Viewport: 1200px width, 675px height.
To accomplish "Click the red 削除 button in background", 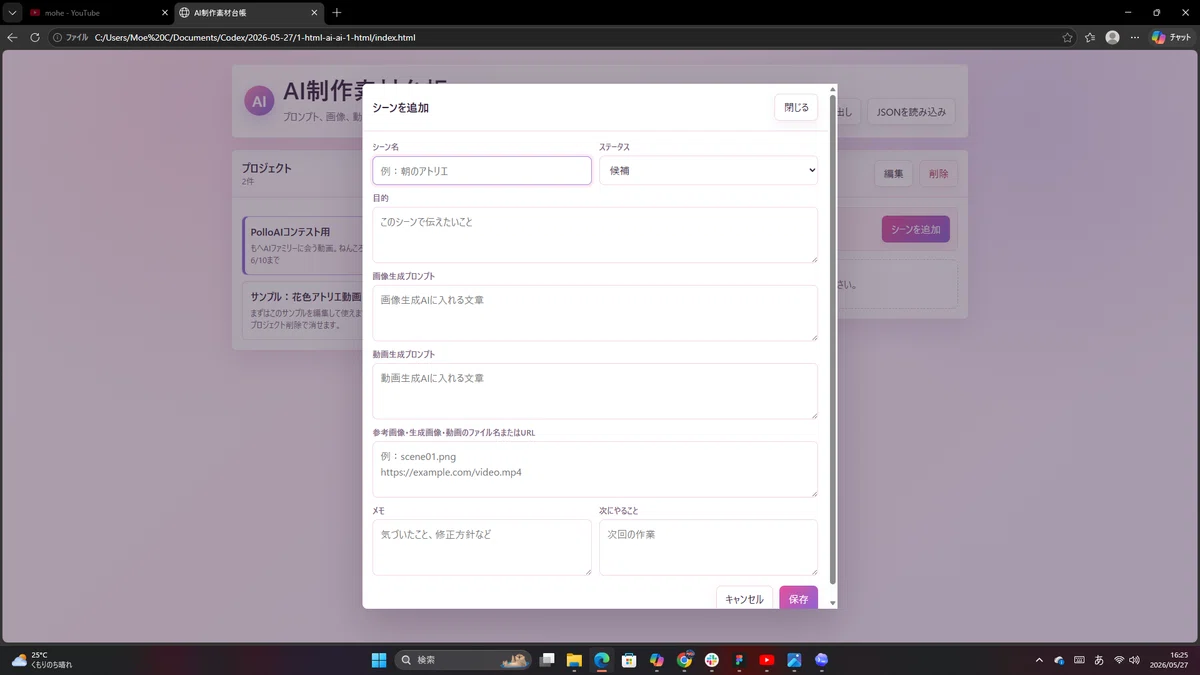I will [938, 173].
